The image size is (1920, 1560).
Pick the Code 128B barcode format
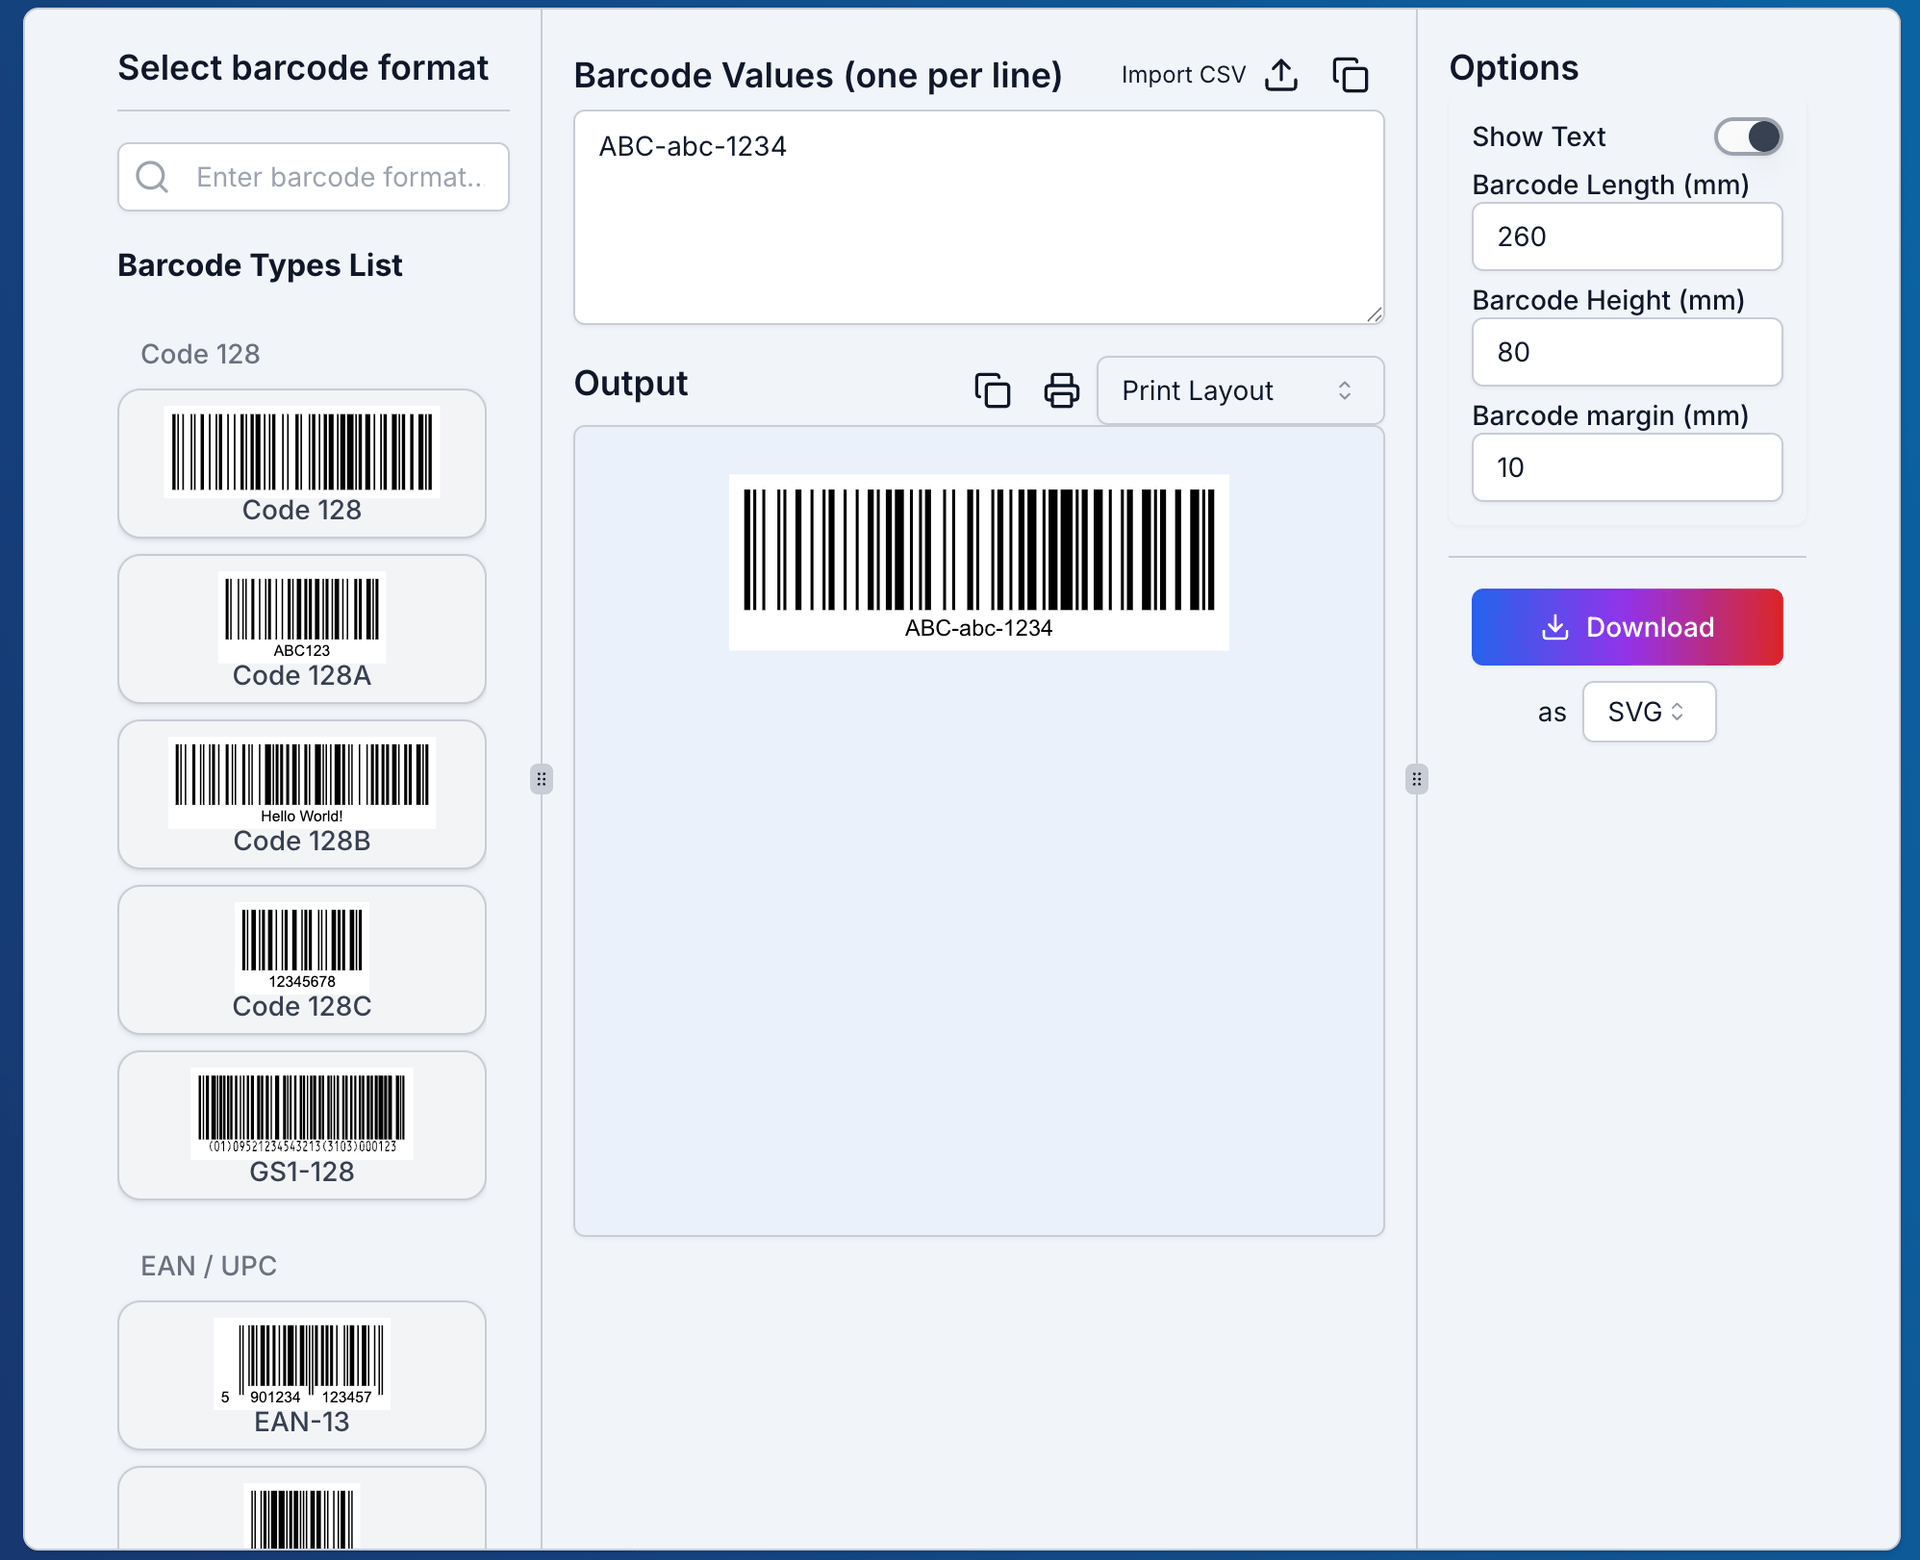301,795
